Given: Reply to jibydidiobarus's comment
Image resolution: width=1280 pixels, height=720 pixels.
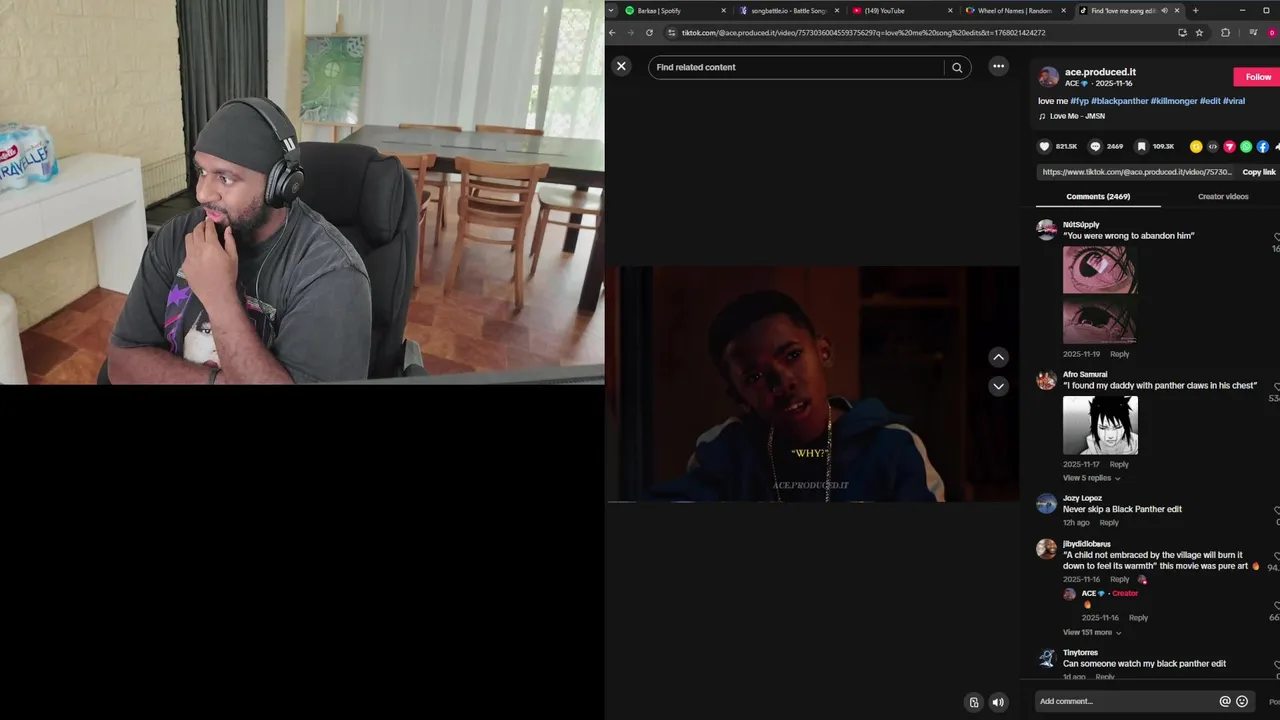Looking at the screenshot, I should [x=1119, y=579].
